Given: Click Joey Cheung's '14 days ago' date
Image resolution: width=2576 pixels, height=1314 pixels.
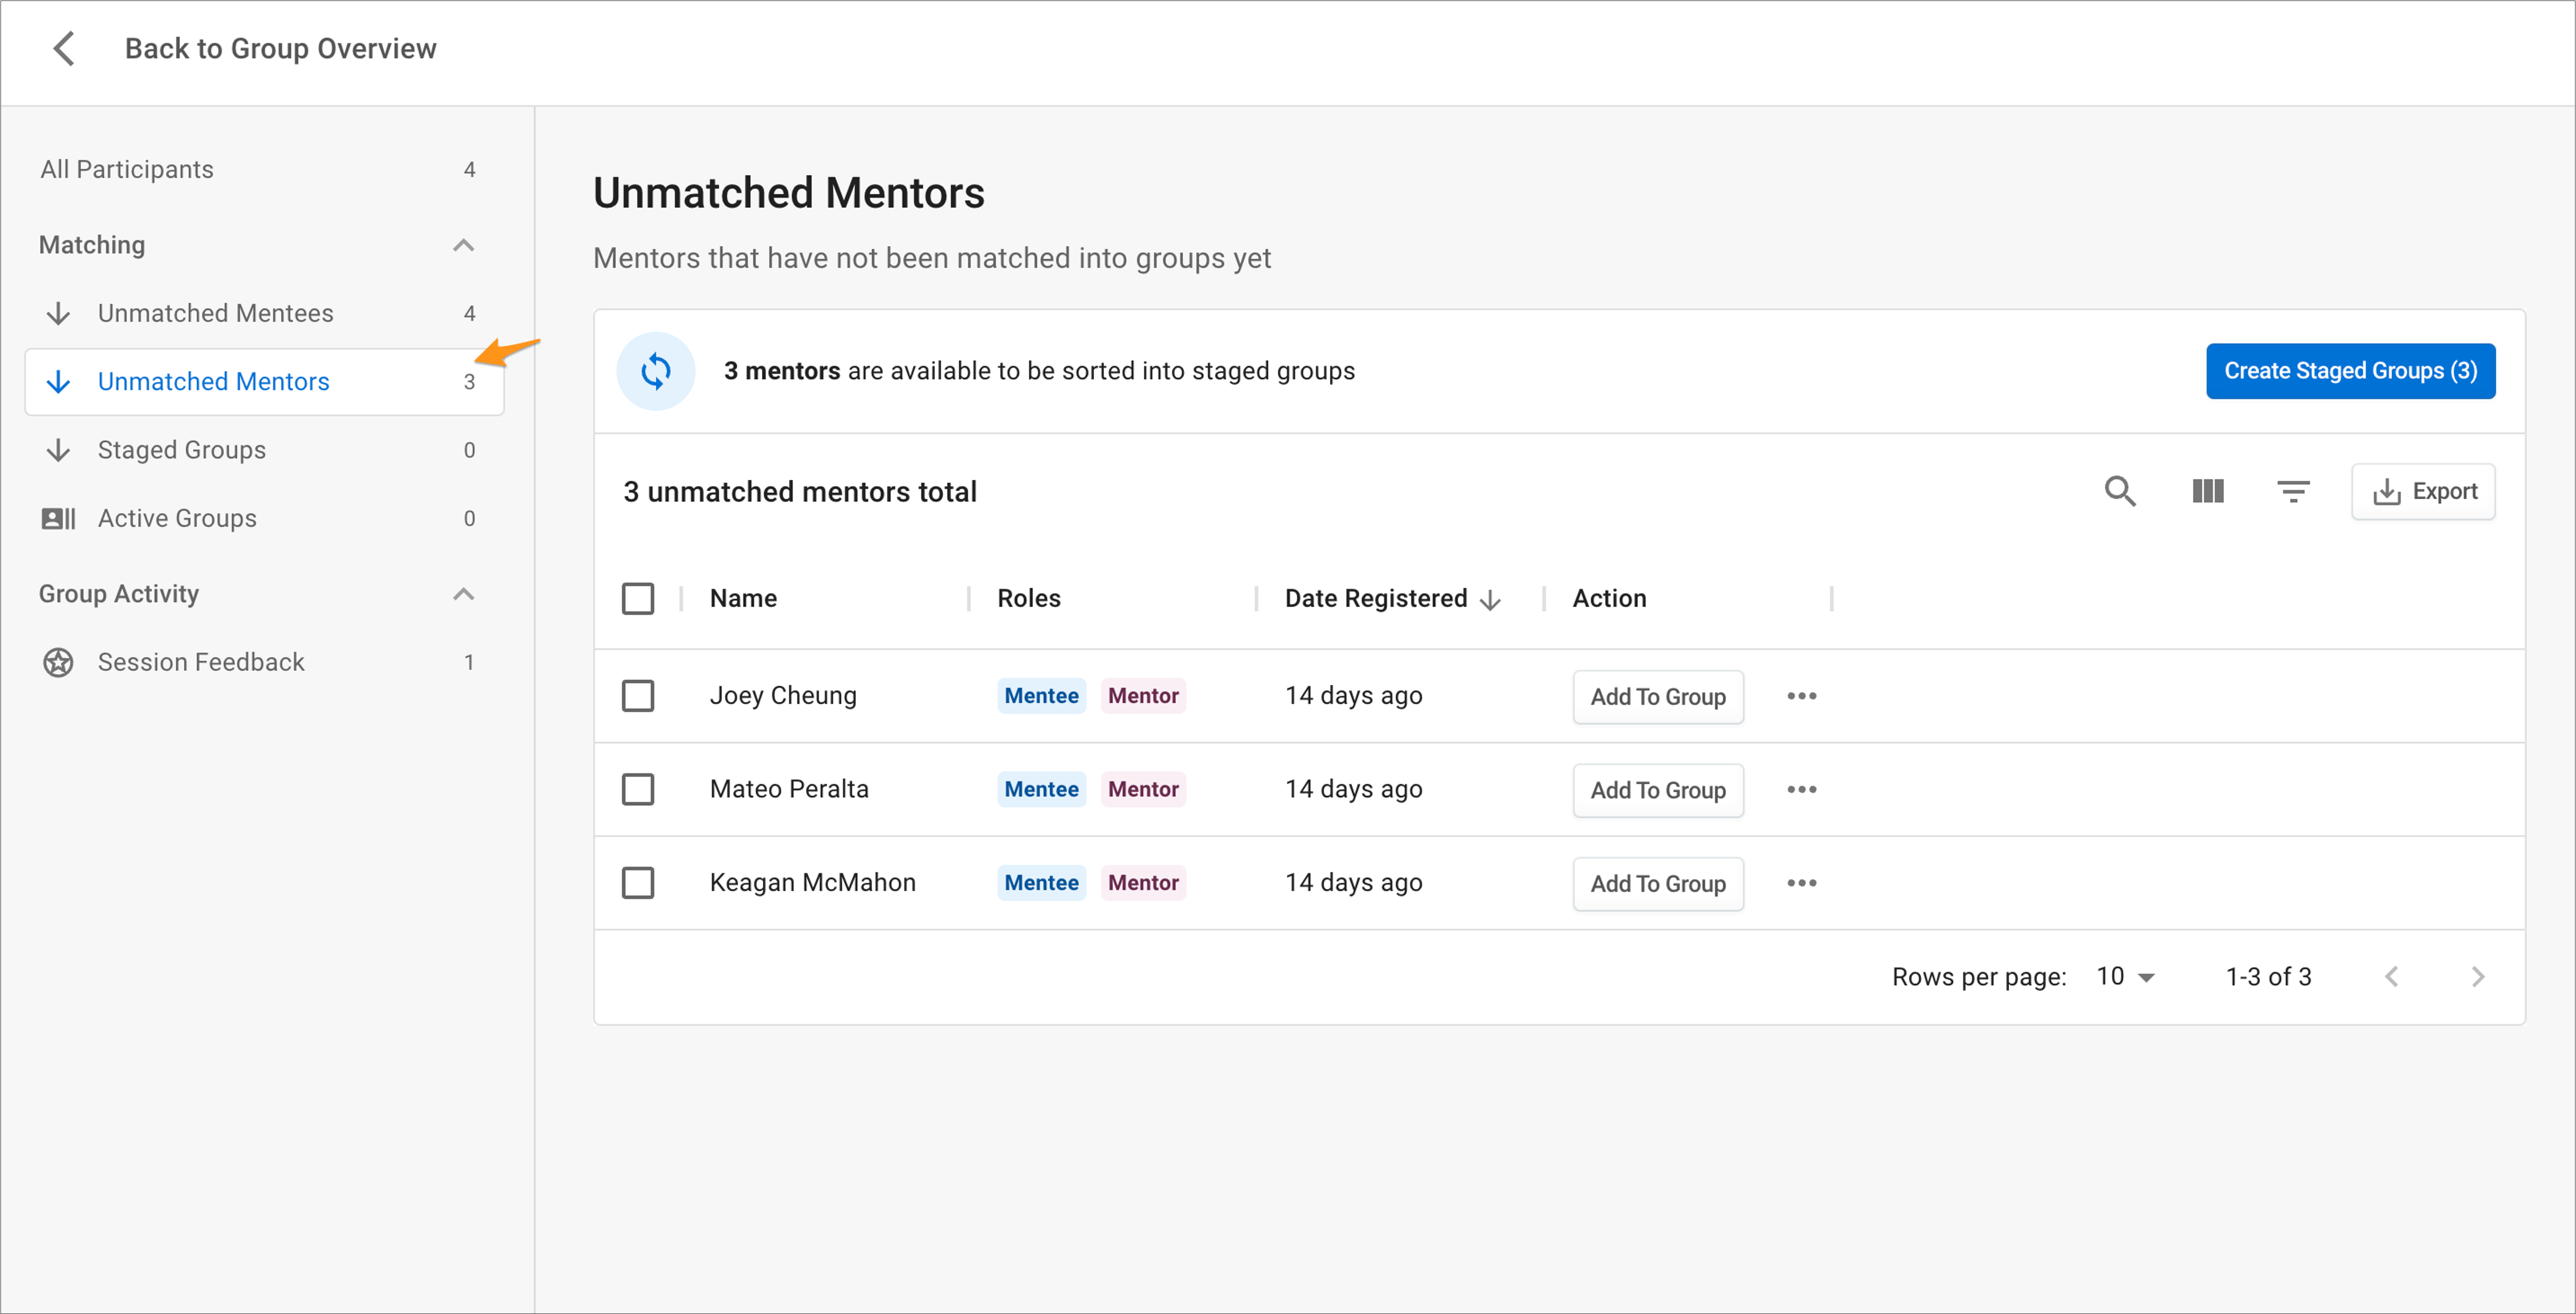Looking at the screenshot, I should (1353, 695).
